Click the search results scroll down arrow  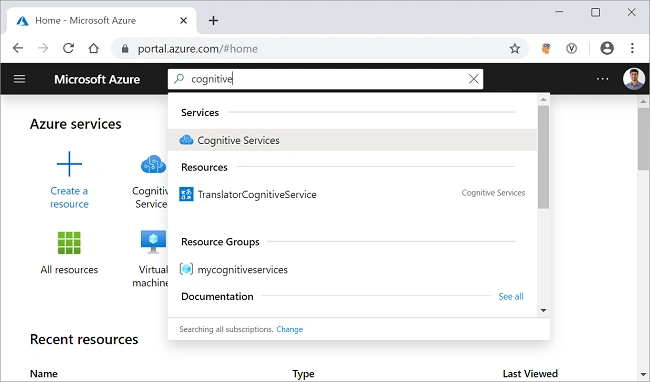click(x=543, y=310)
